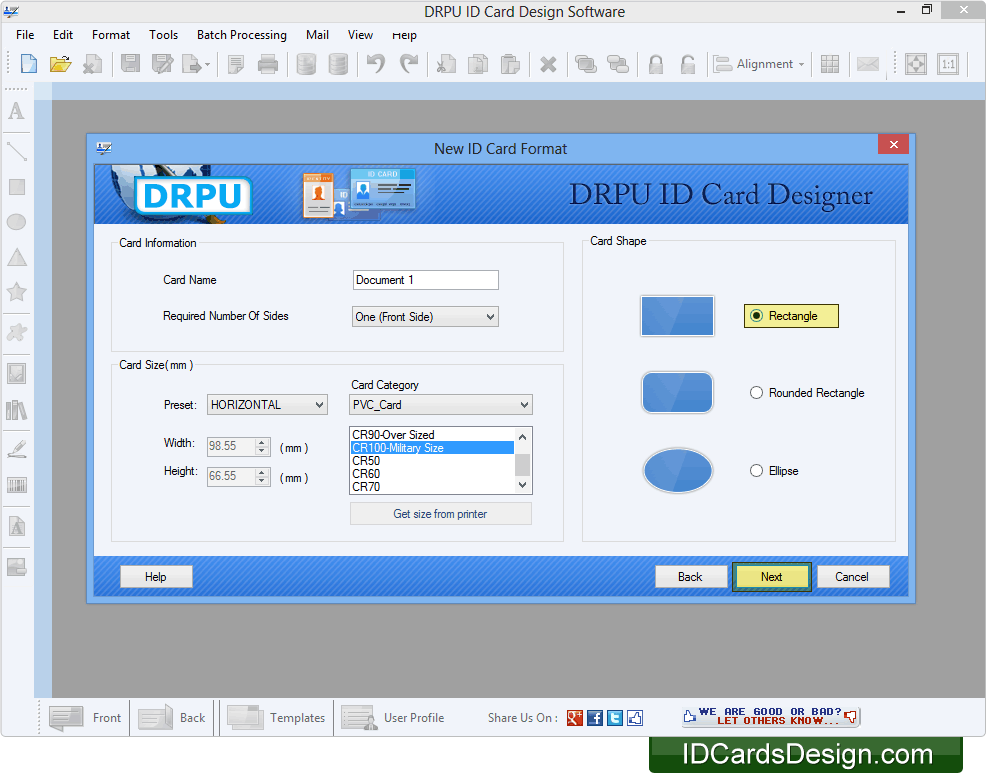Screen dimensions: 986x773
Task: Click the fit to window icon
Action: point(916,64)
